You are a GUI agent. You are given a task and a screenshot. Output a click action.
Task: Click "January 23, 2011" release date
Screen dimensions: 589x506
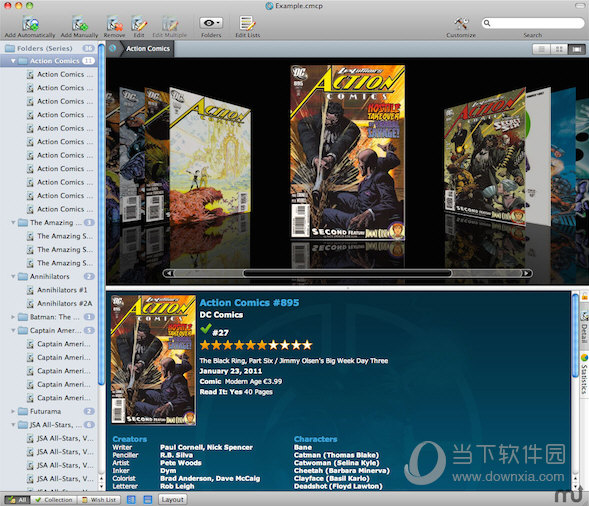[231, 371]
